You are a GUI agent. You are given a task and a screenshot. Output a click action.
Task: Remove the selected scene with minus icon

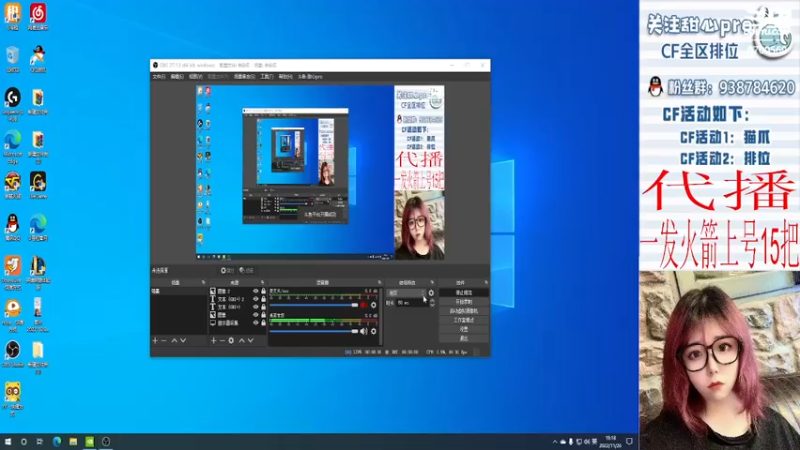point(164,340)
